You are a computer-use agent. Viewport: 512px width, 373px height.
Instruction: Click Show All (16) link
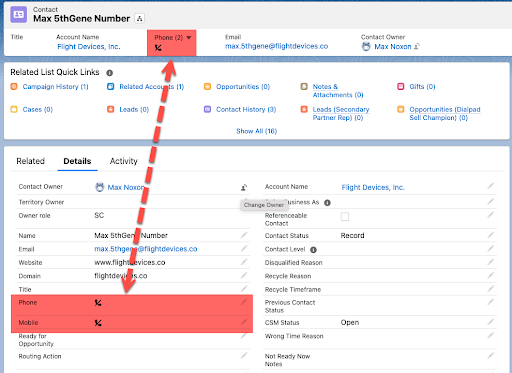coord(256,131)
